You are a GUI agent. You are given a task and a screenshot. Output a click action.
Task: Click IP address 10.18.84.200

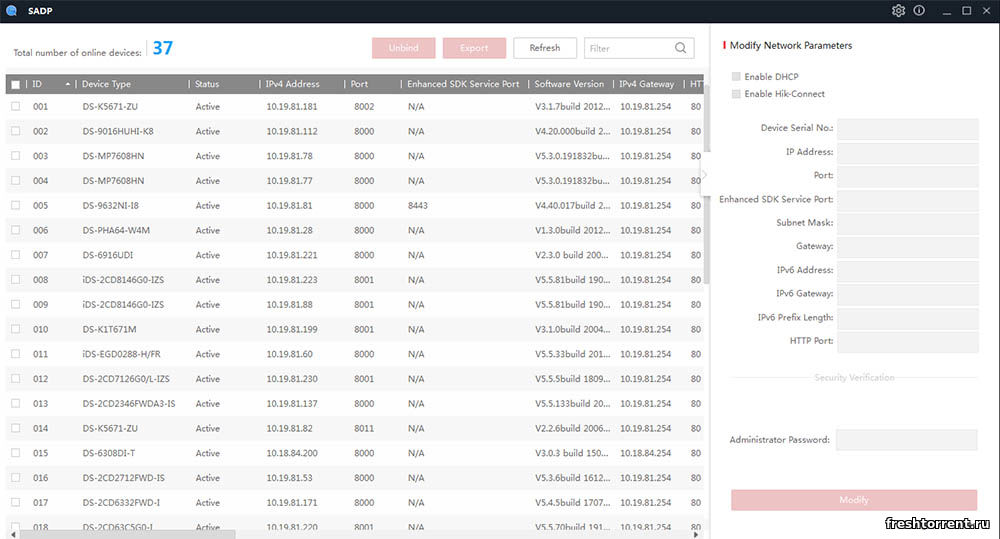pyautogui.click(x=292, y=453)
